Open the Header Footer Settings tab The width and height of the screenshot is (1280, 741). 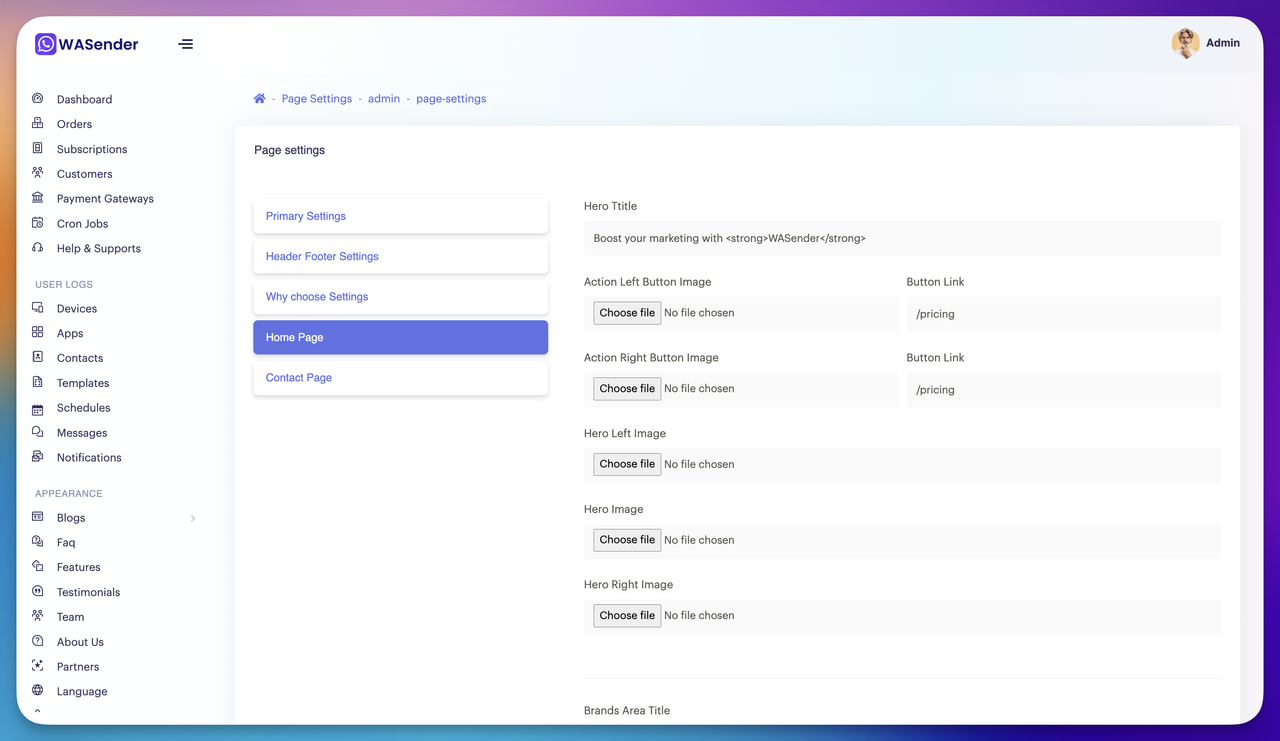pos(401,256)
